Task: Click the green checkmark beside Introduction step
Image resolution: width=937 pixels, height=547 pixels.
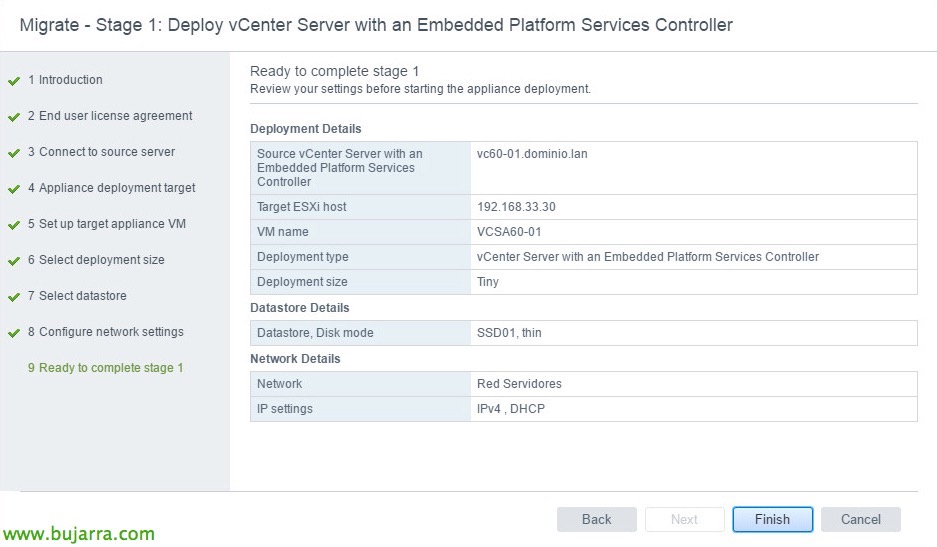Action: tap(14, 81)
